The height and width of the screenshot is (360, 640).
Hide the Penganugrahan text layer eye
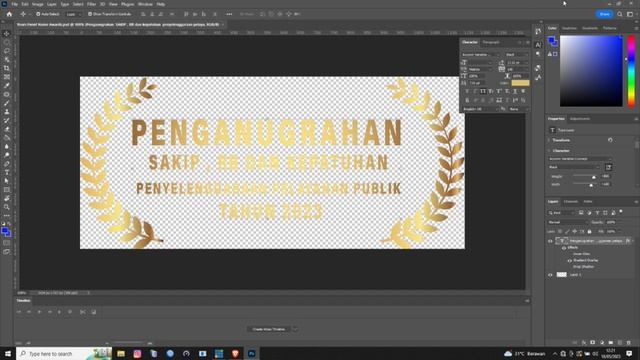(x=550, y=241)
